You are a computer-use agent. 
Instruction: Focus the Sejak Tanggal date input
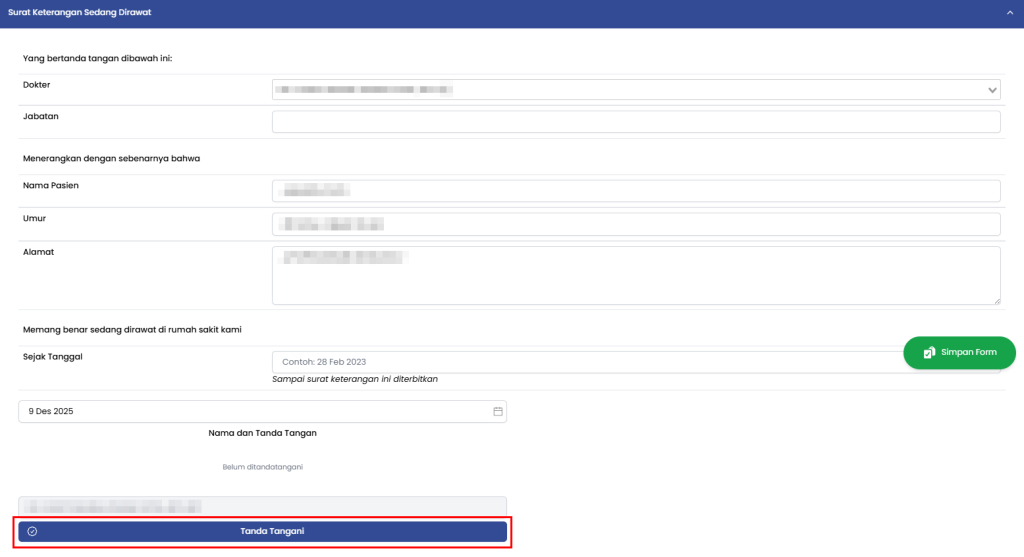[x=580, y=361]
